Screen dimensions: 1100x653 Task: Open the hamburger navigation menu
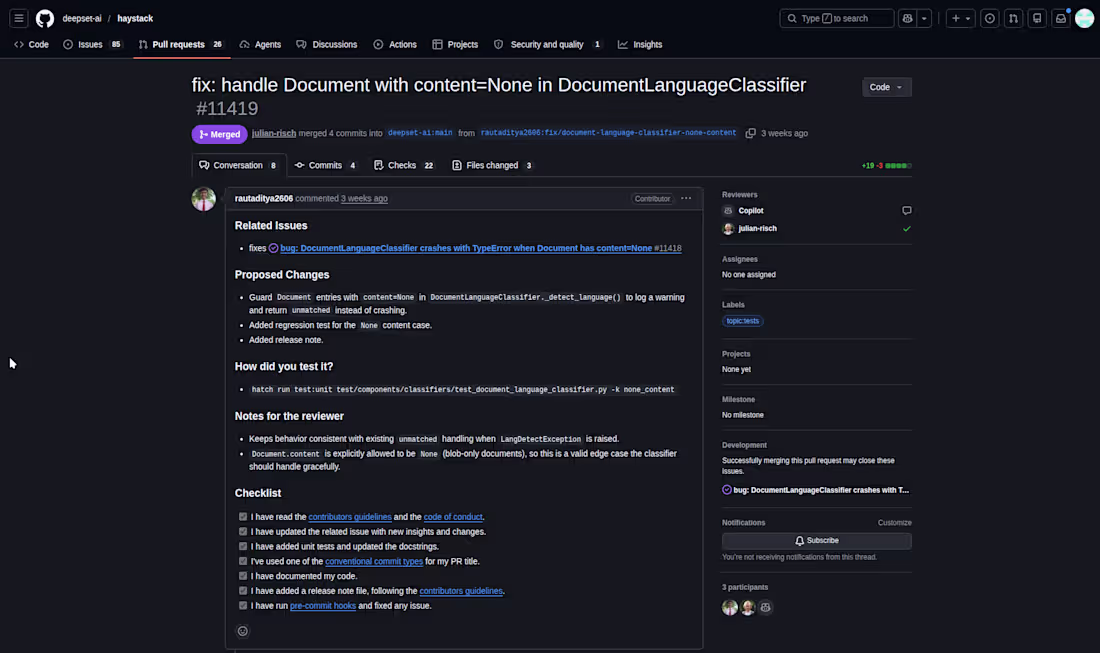[x=19, y=18]
